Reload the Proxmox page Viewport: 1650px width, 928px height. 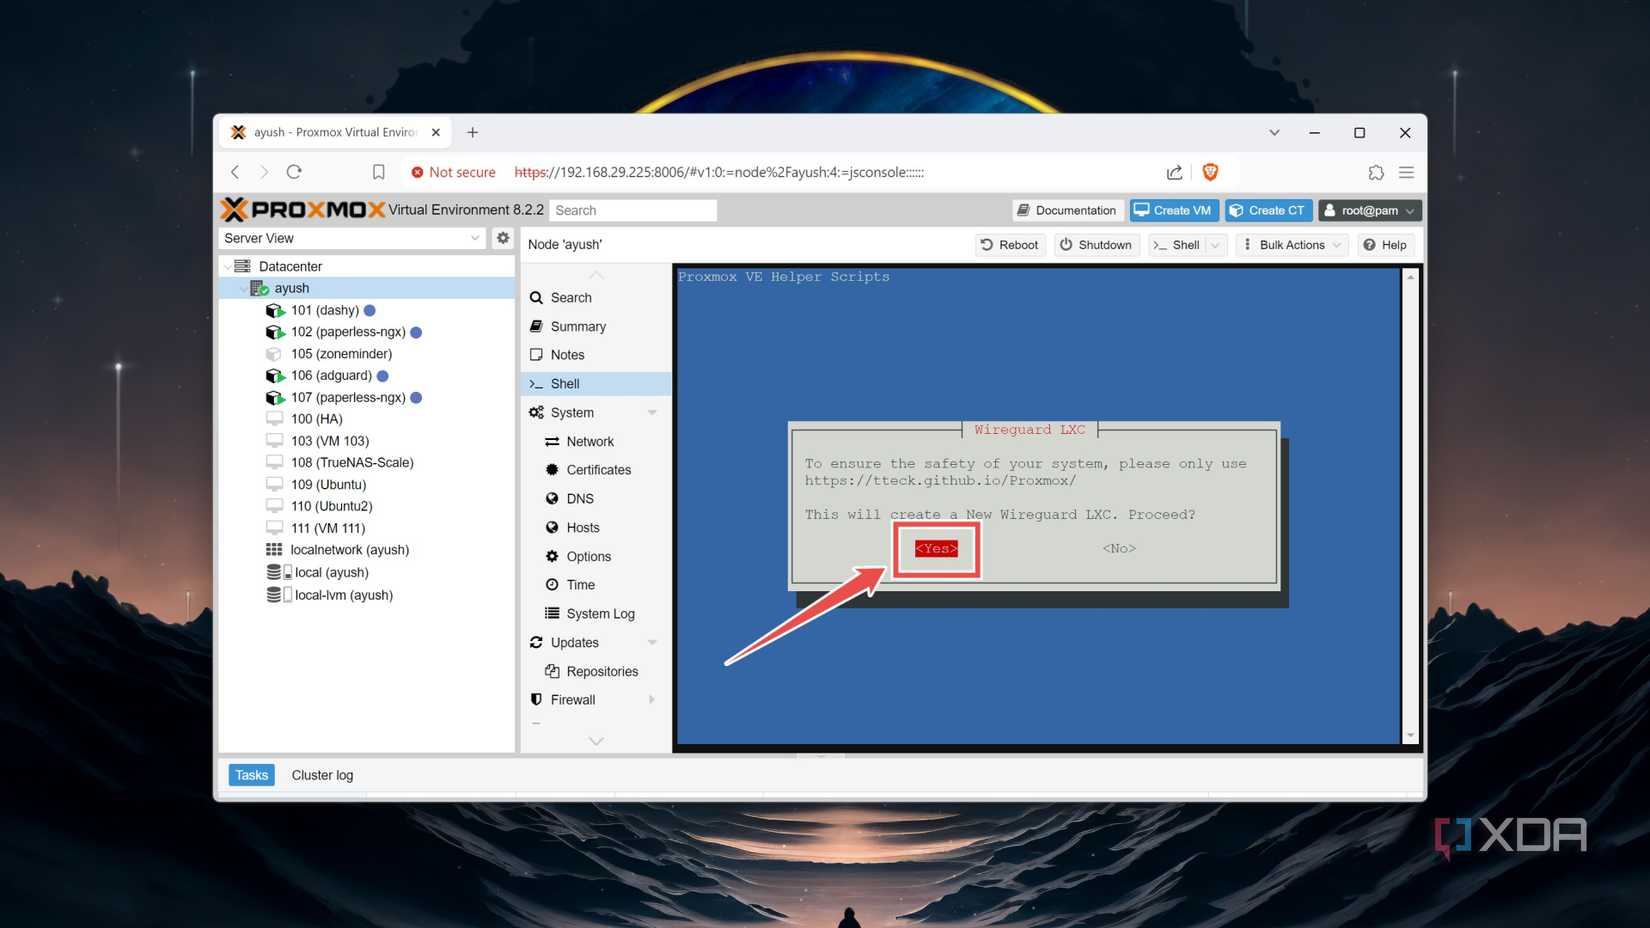coord(294,172)
